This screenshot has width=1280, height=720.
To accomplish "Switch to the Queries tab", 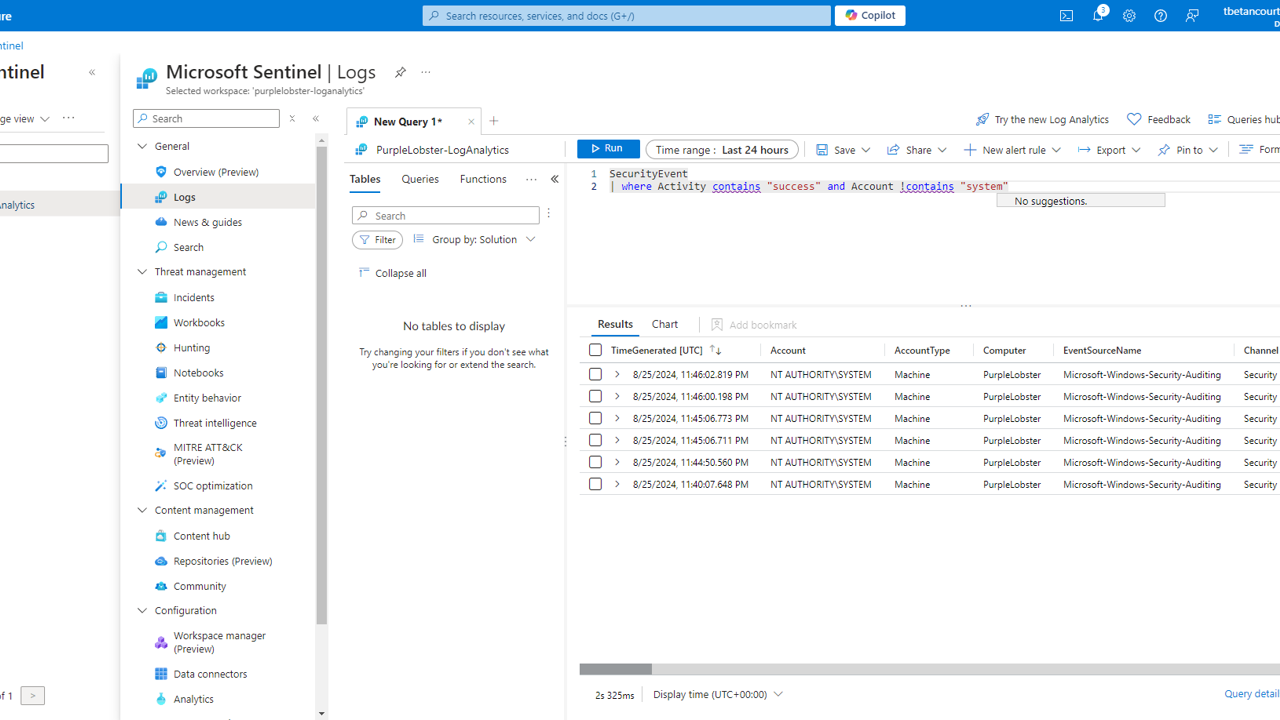I will click(x=420, y=180).
